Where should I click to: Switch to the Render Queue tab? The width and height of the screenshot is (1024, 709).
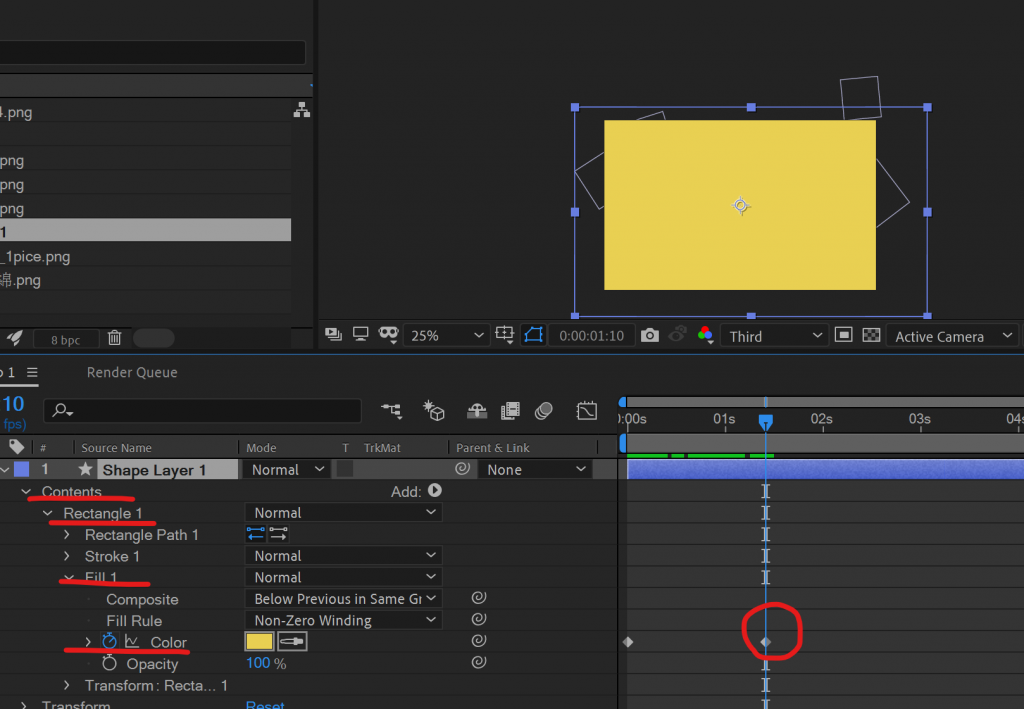pos(132,372)
